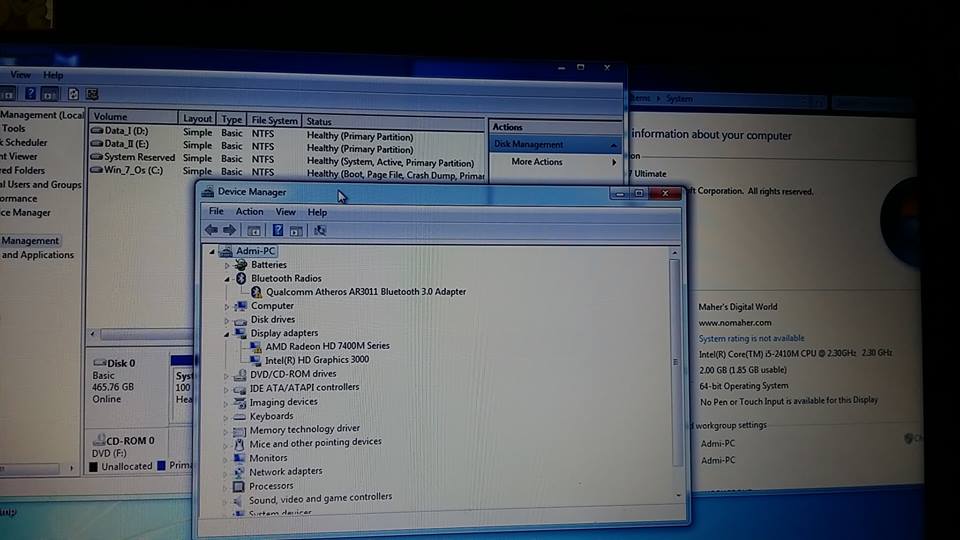This screenshot has height=540, width=960.
Task: Expand the DVD/CD-ROM drives node
Action: [226, 375]
